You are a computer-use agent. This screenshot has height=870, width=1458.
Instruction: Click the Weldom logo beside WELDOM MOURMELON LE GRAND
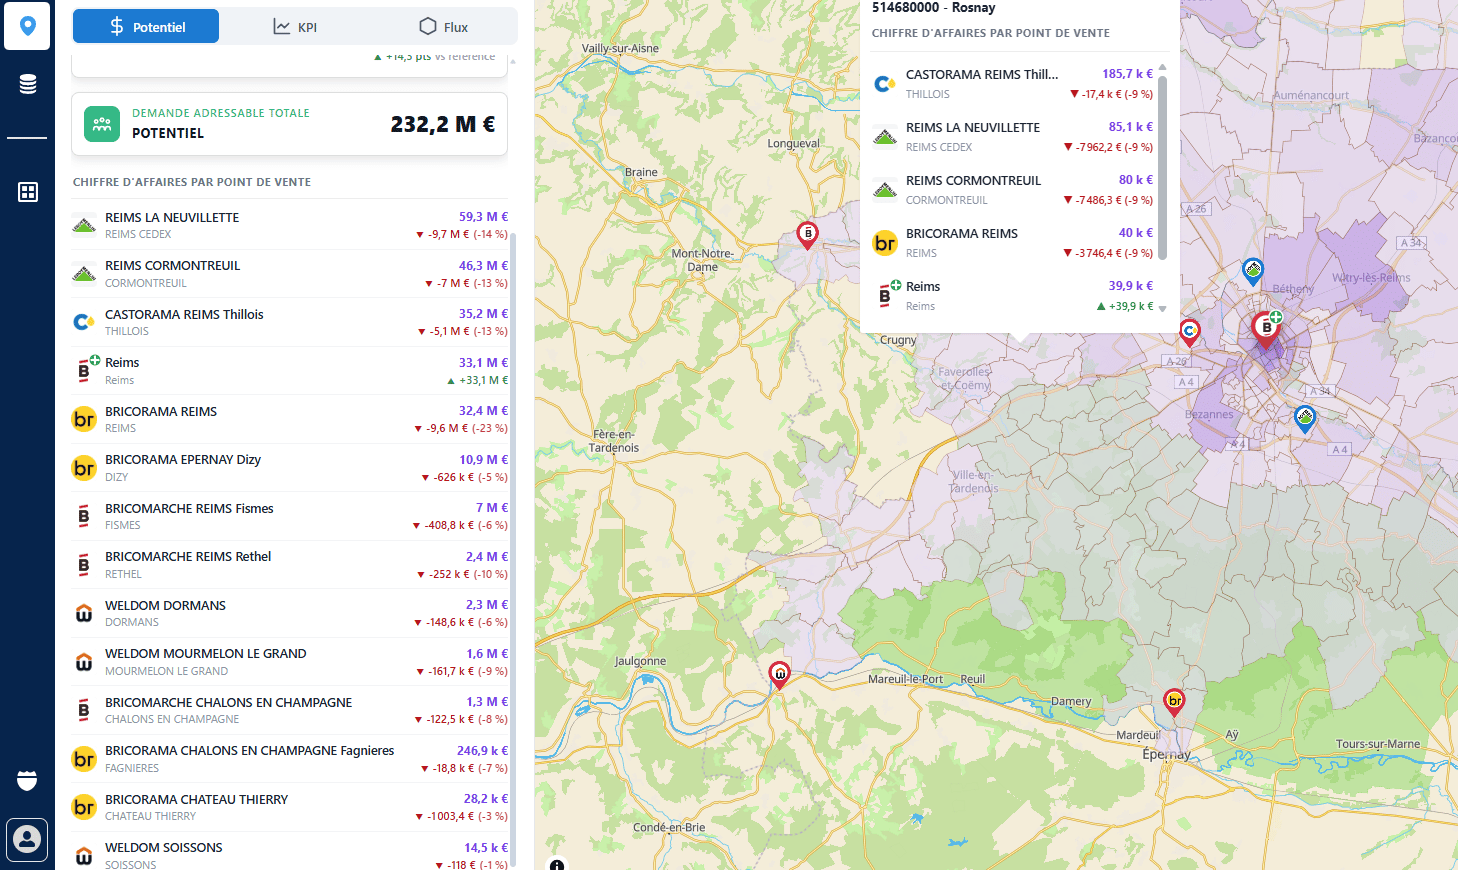click(84, 662)
